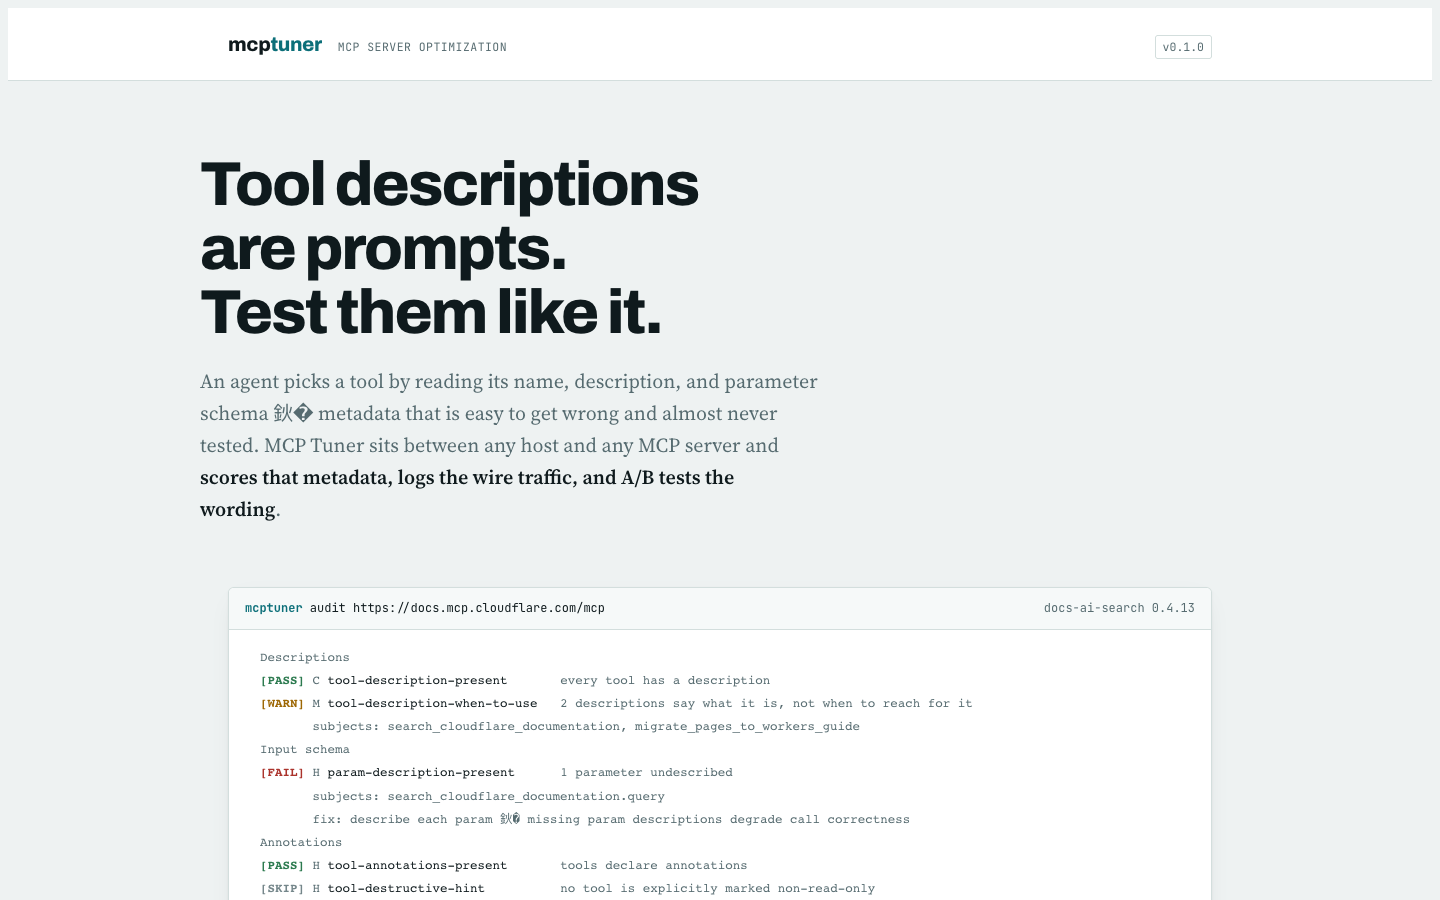Click the 'fix: describe each param' line
This screenshot has height=900, width=1440.
tap(611, 819)
